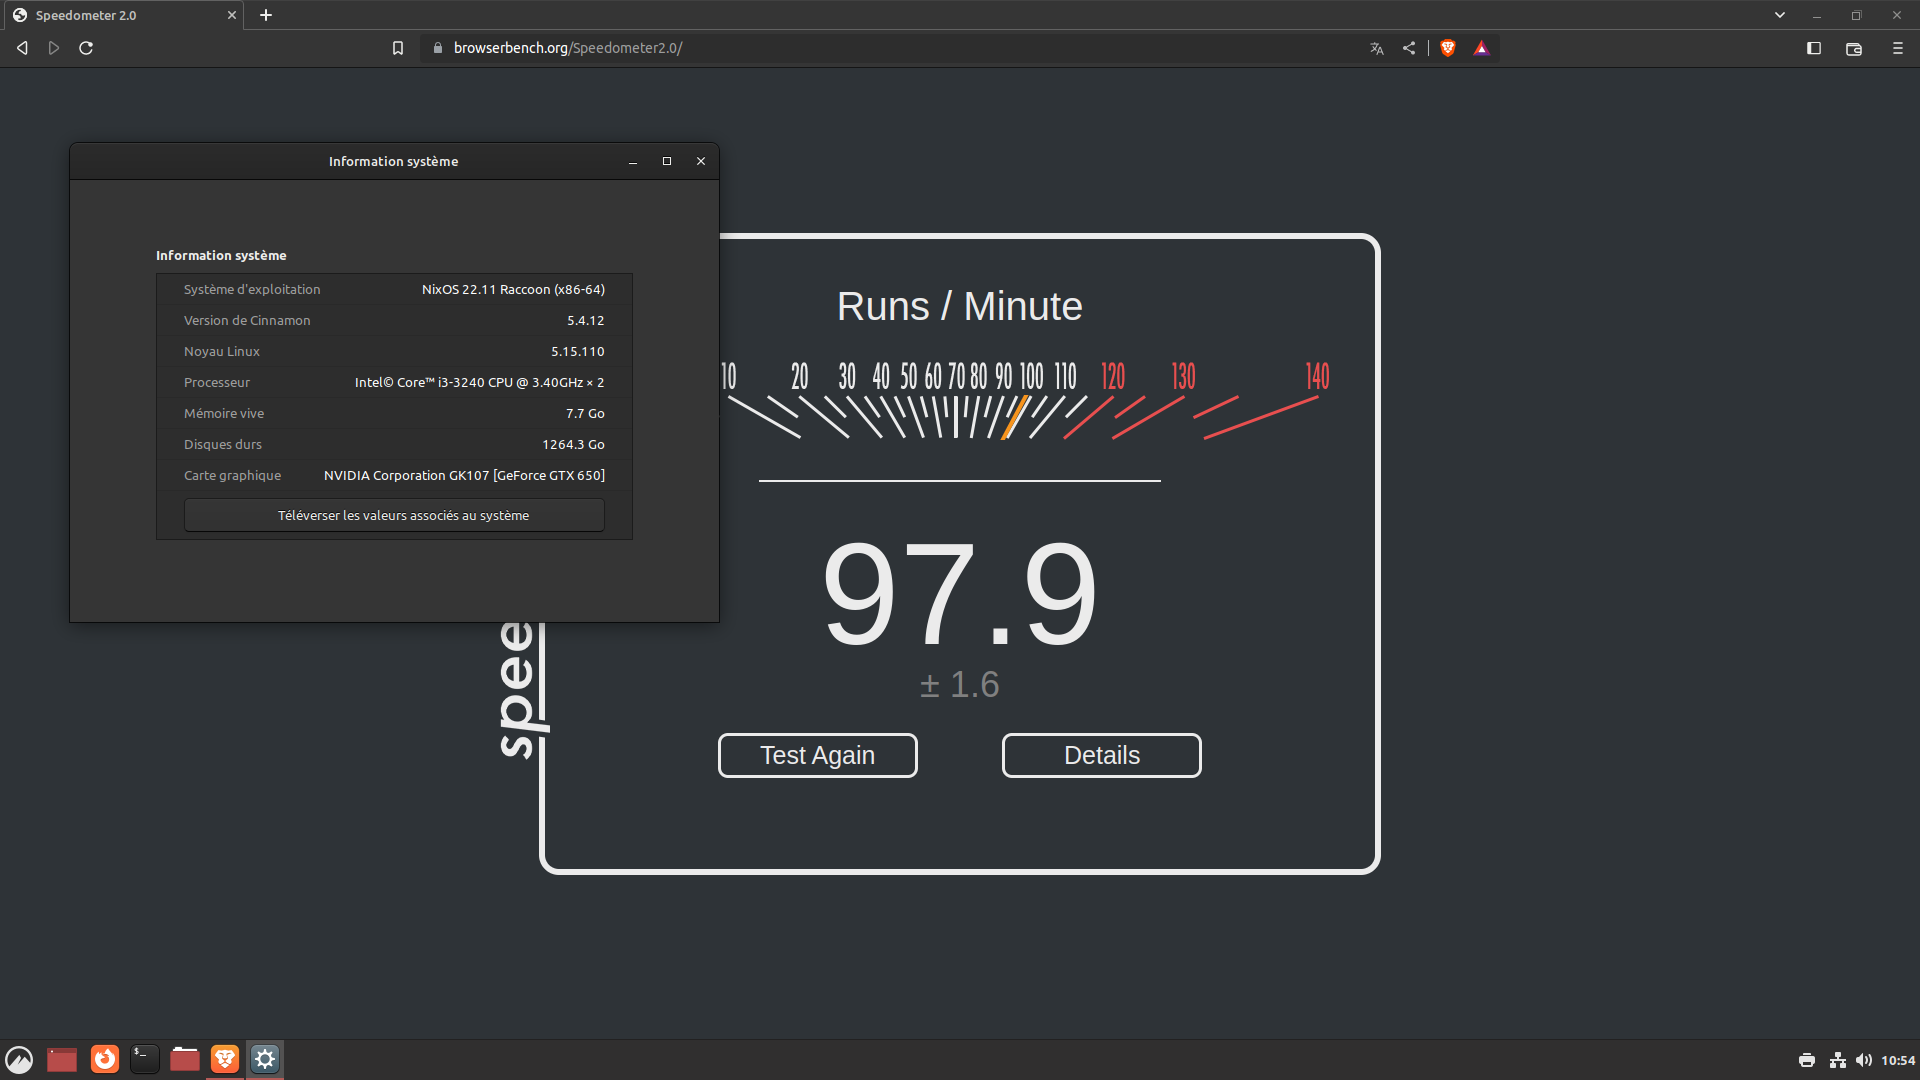The width and height of the screenshot is (1920, 1080).
Task: Click the browser back arrow
Action: 22,48
